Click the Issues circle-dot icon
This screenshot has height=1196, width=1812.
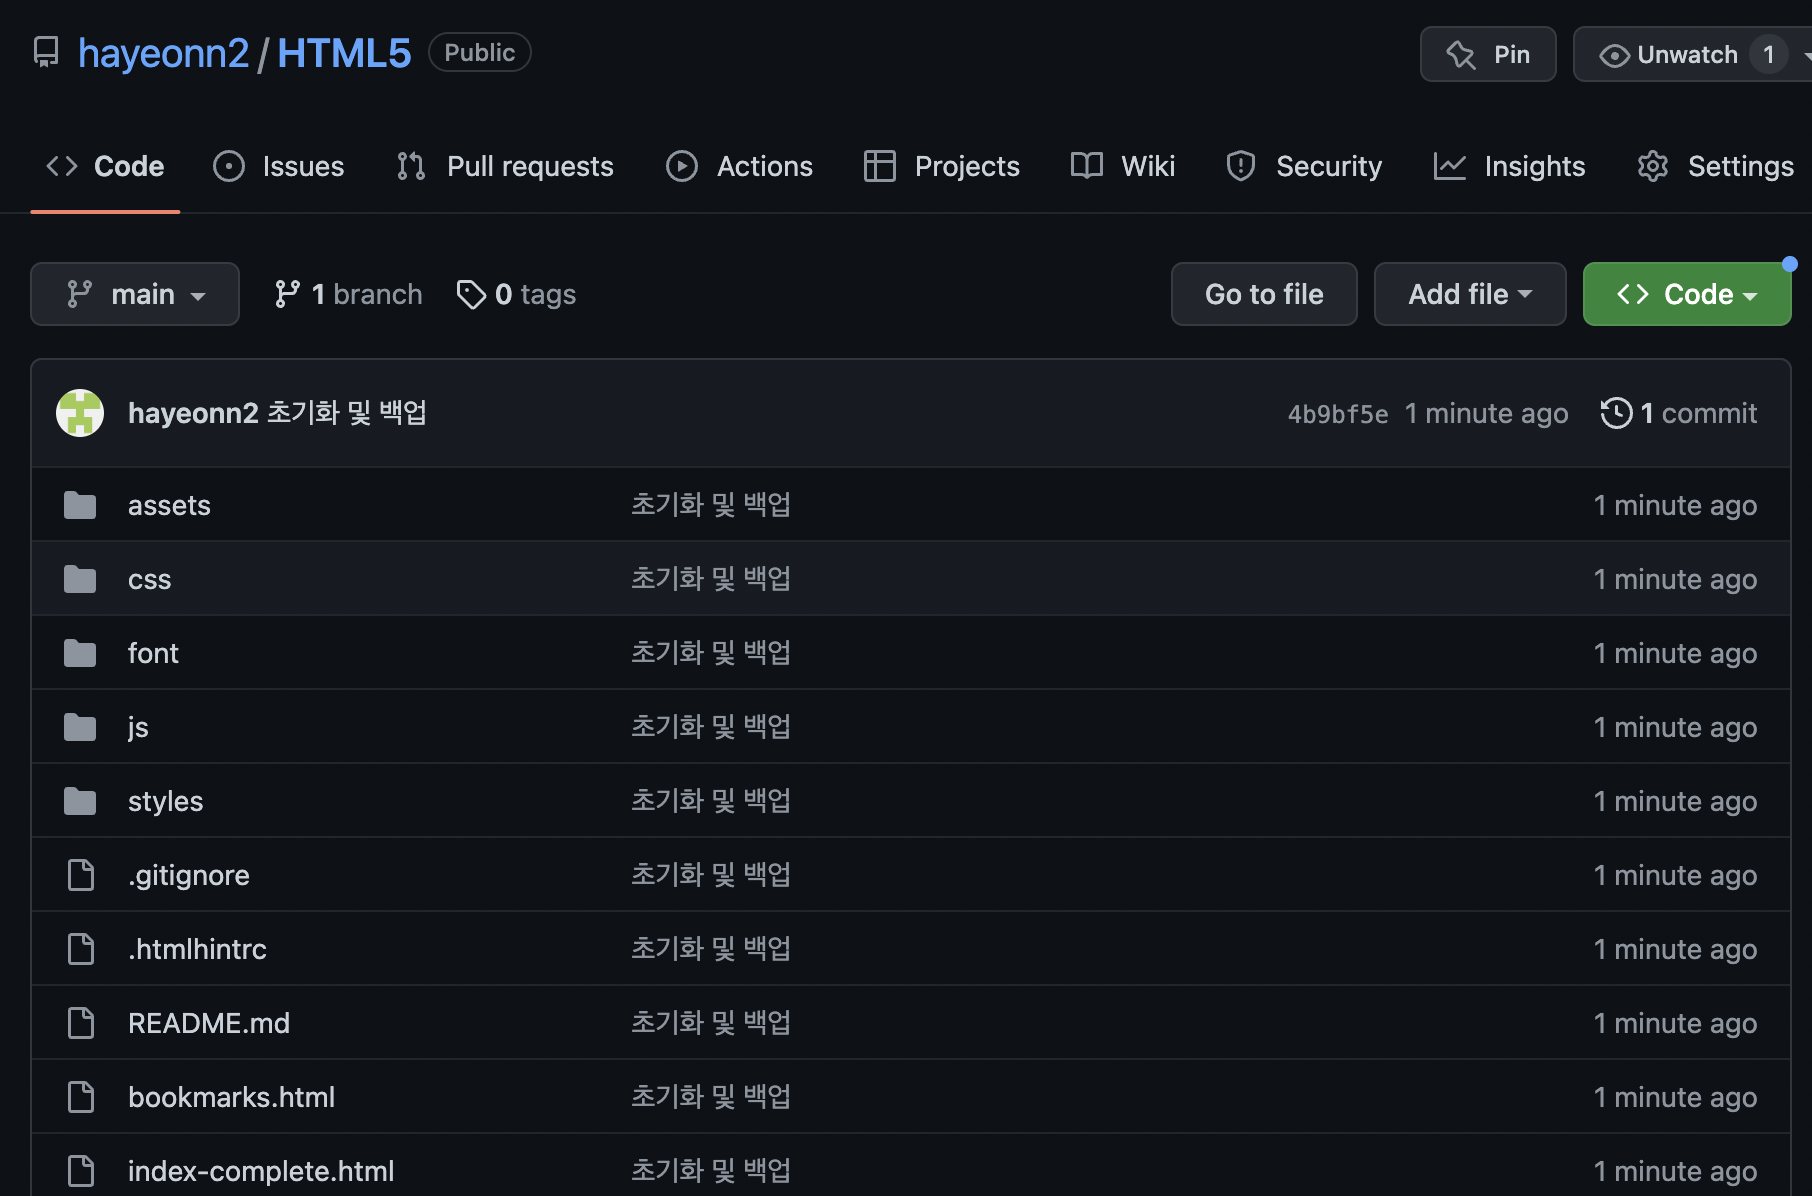(229, 166)
